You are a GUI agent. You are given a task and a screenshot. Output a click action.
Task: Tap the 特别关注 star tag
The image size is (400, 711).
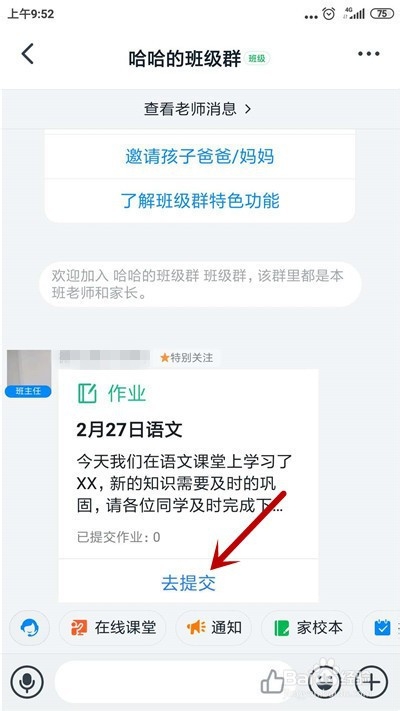(x=186, y=358)
